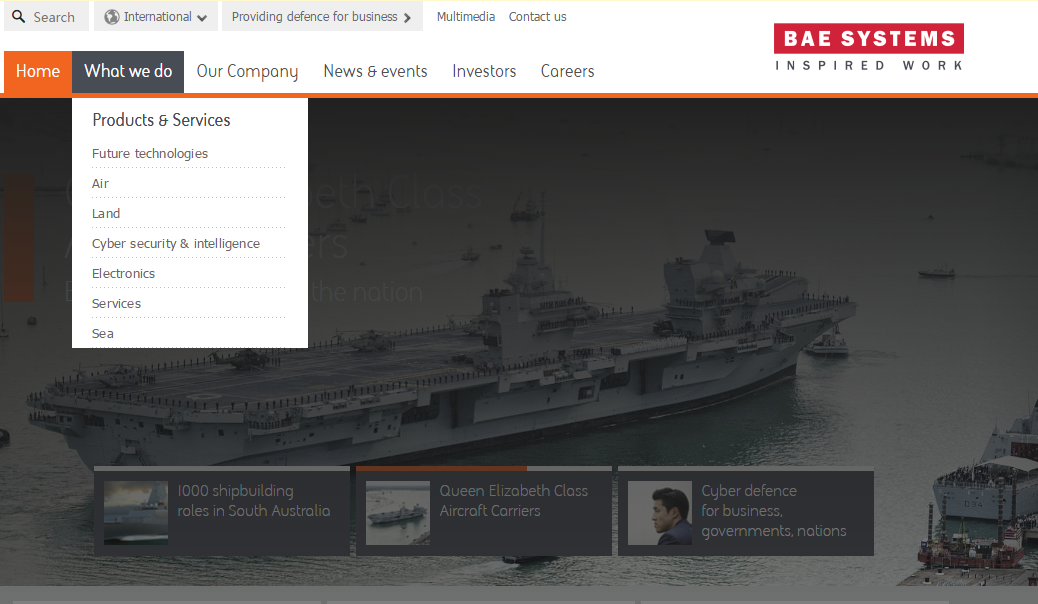Choose Electronics from the dropdown list

[x=123, y=274]
